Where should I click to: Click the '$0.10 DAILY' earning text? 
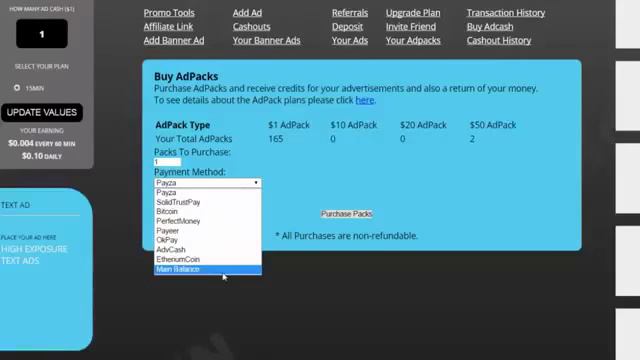42,156
